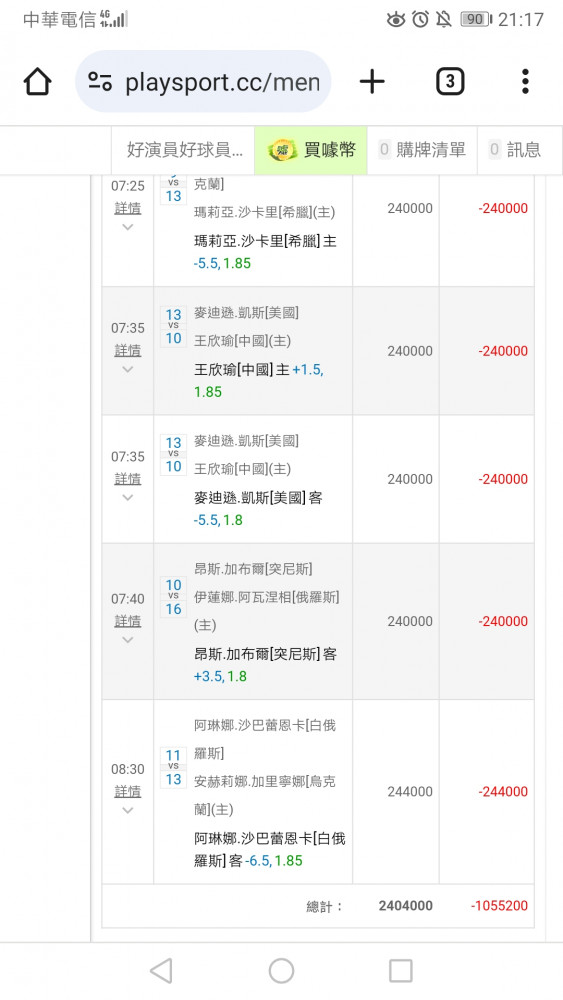Open a new tab with plus icon
Image resolution: width=563 pixels, height=1000 pixels.
[x=372, y=82]
